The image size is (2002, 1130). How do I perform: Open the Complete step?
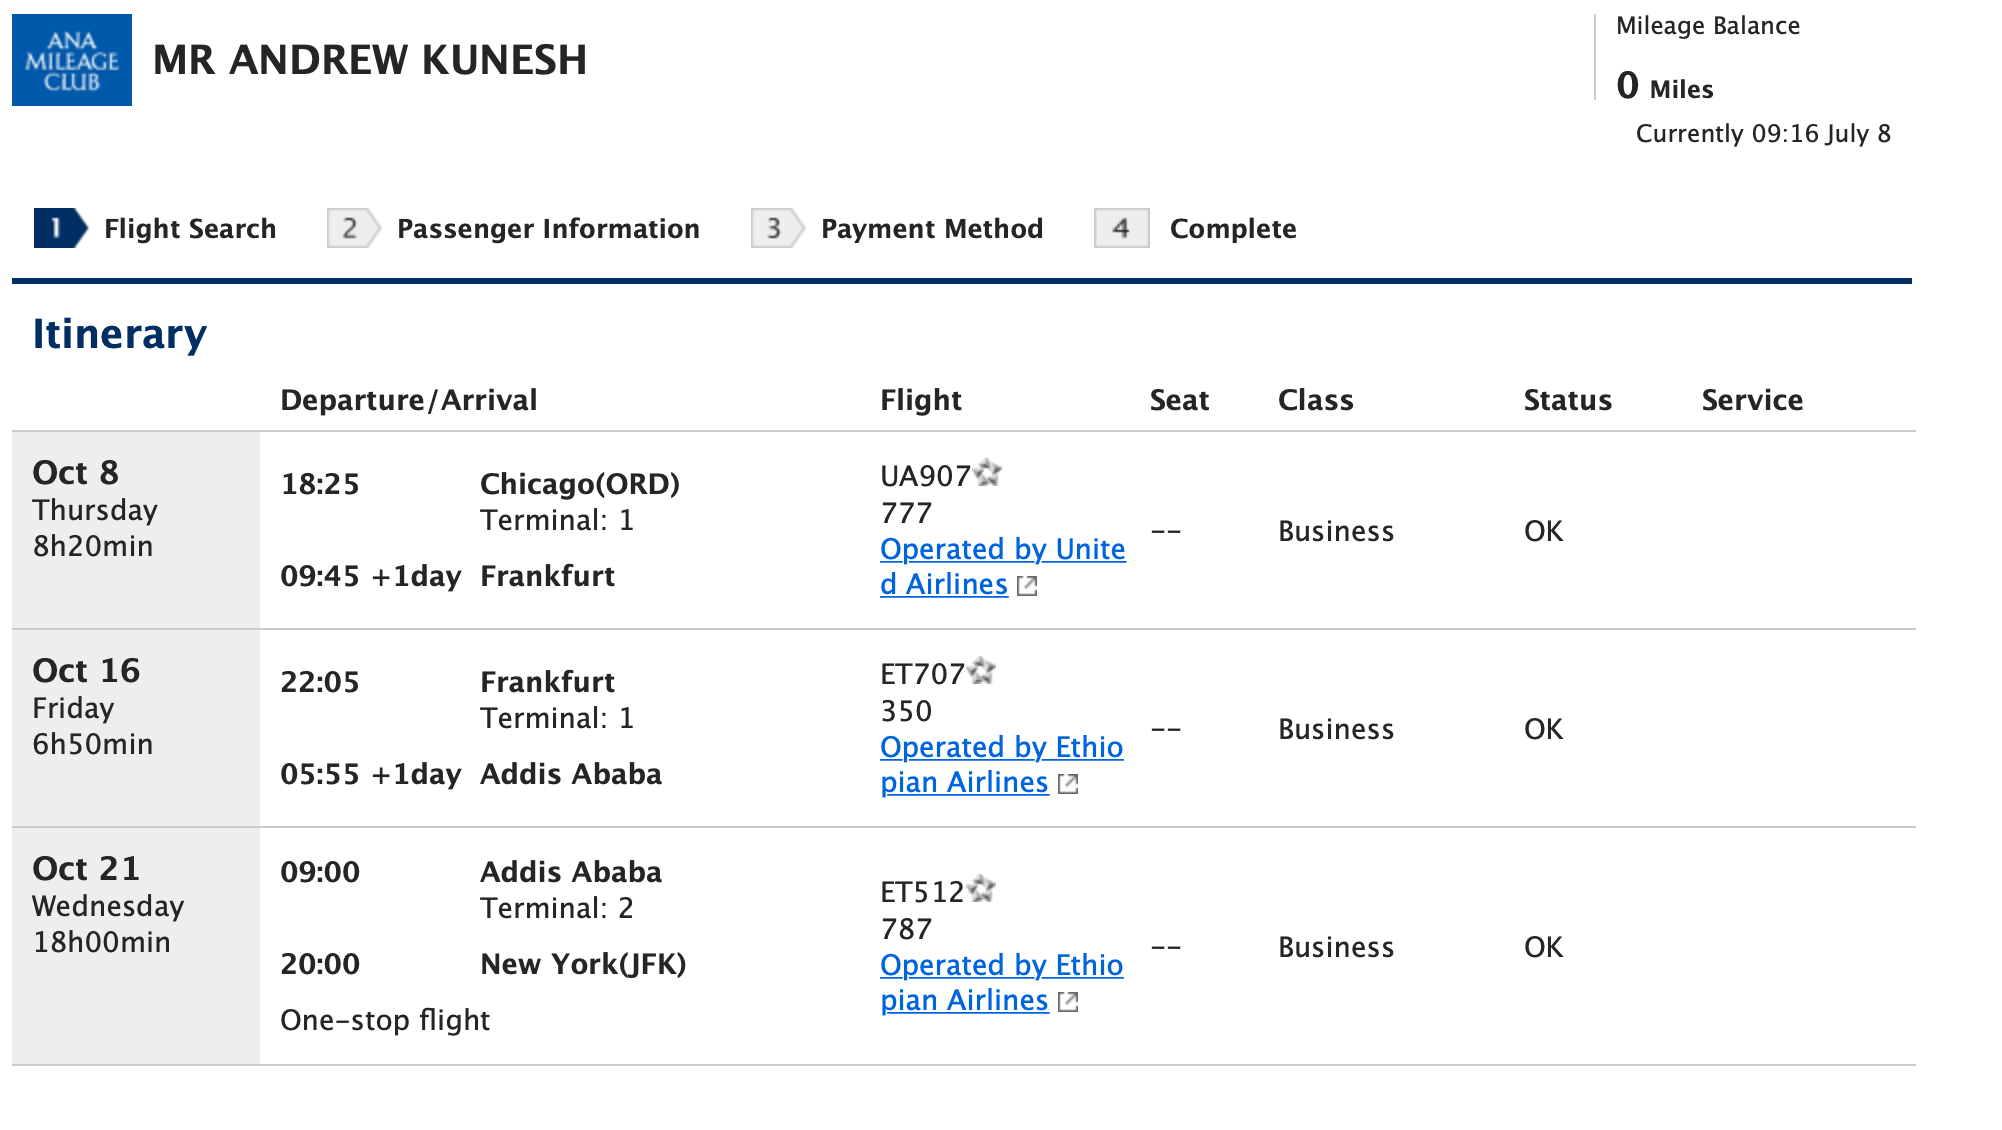1232,228
